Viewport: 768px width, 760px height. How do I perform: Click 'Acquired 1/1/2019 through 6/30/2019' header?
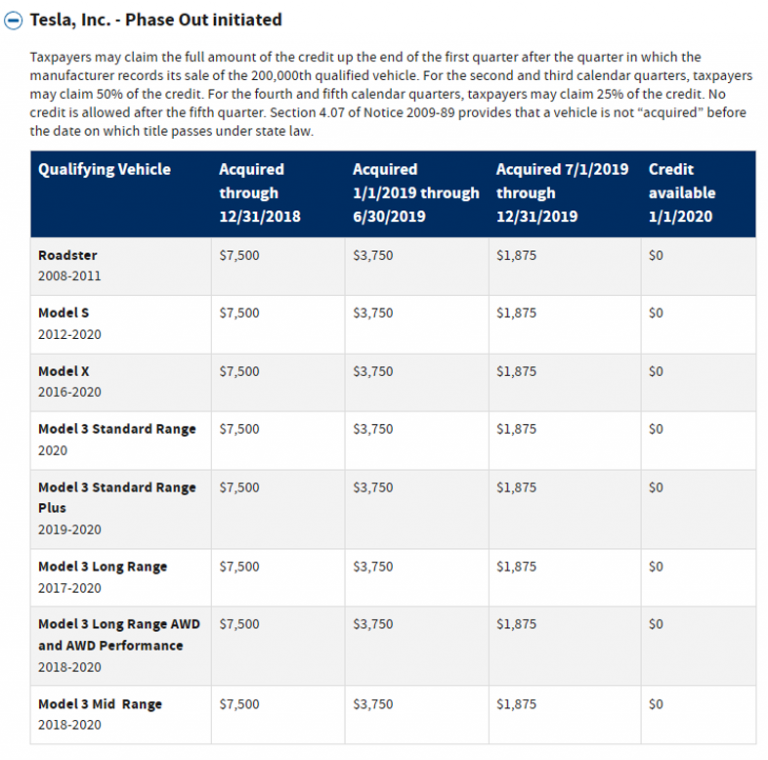(415, 192)
